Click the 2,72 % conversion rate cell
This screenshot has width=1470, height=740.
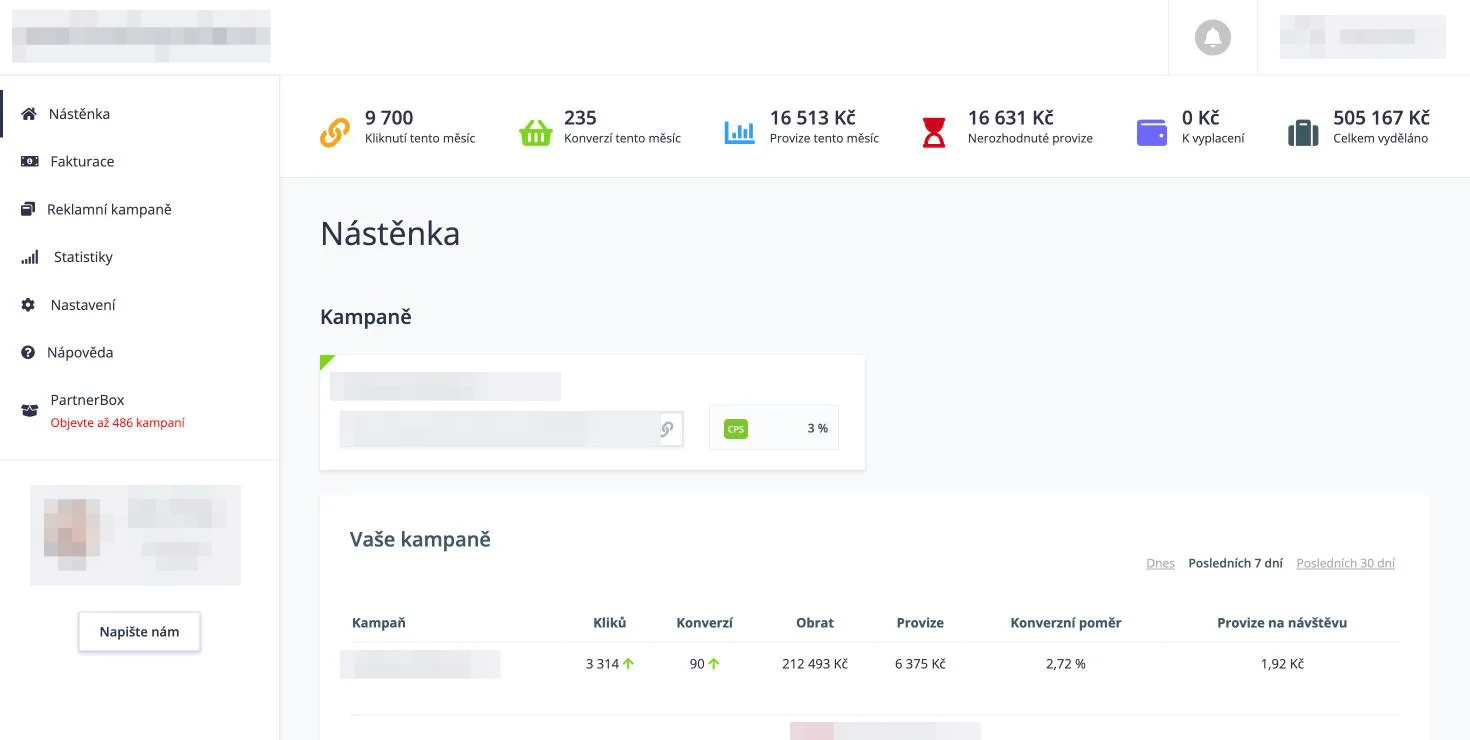click(x=1066, y=664)
